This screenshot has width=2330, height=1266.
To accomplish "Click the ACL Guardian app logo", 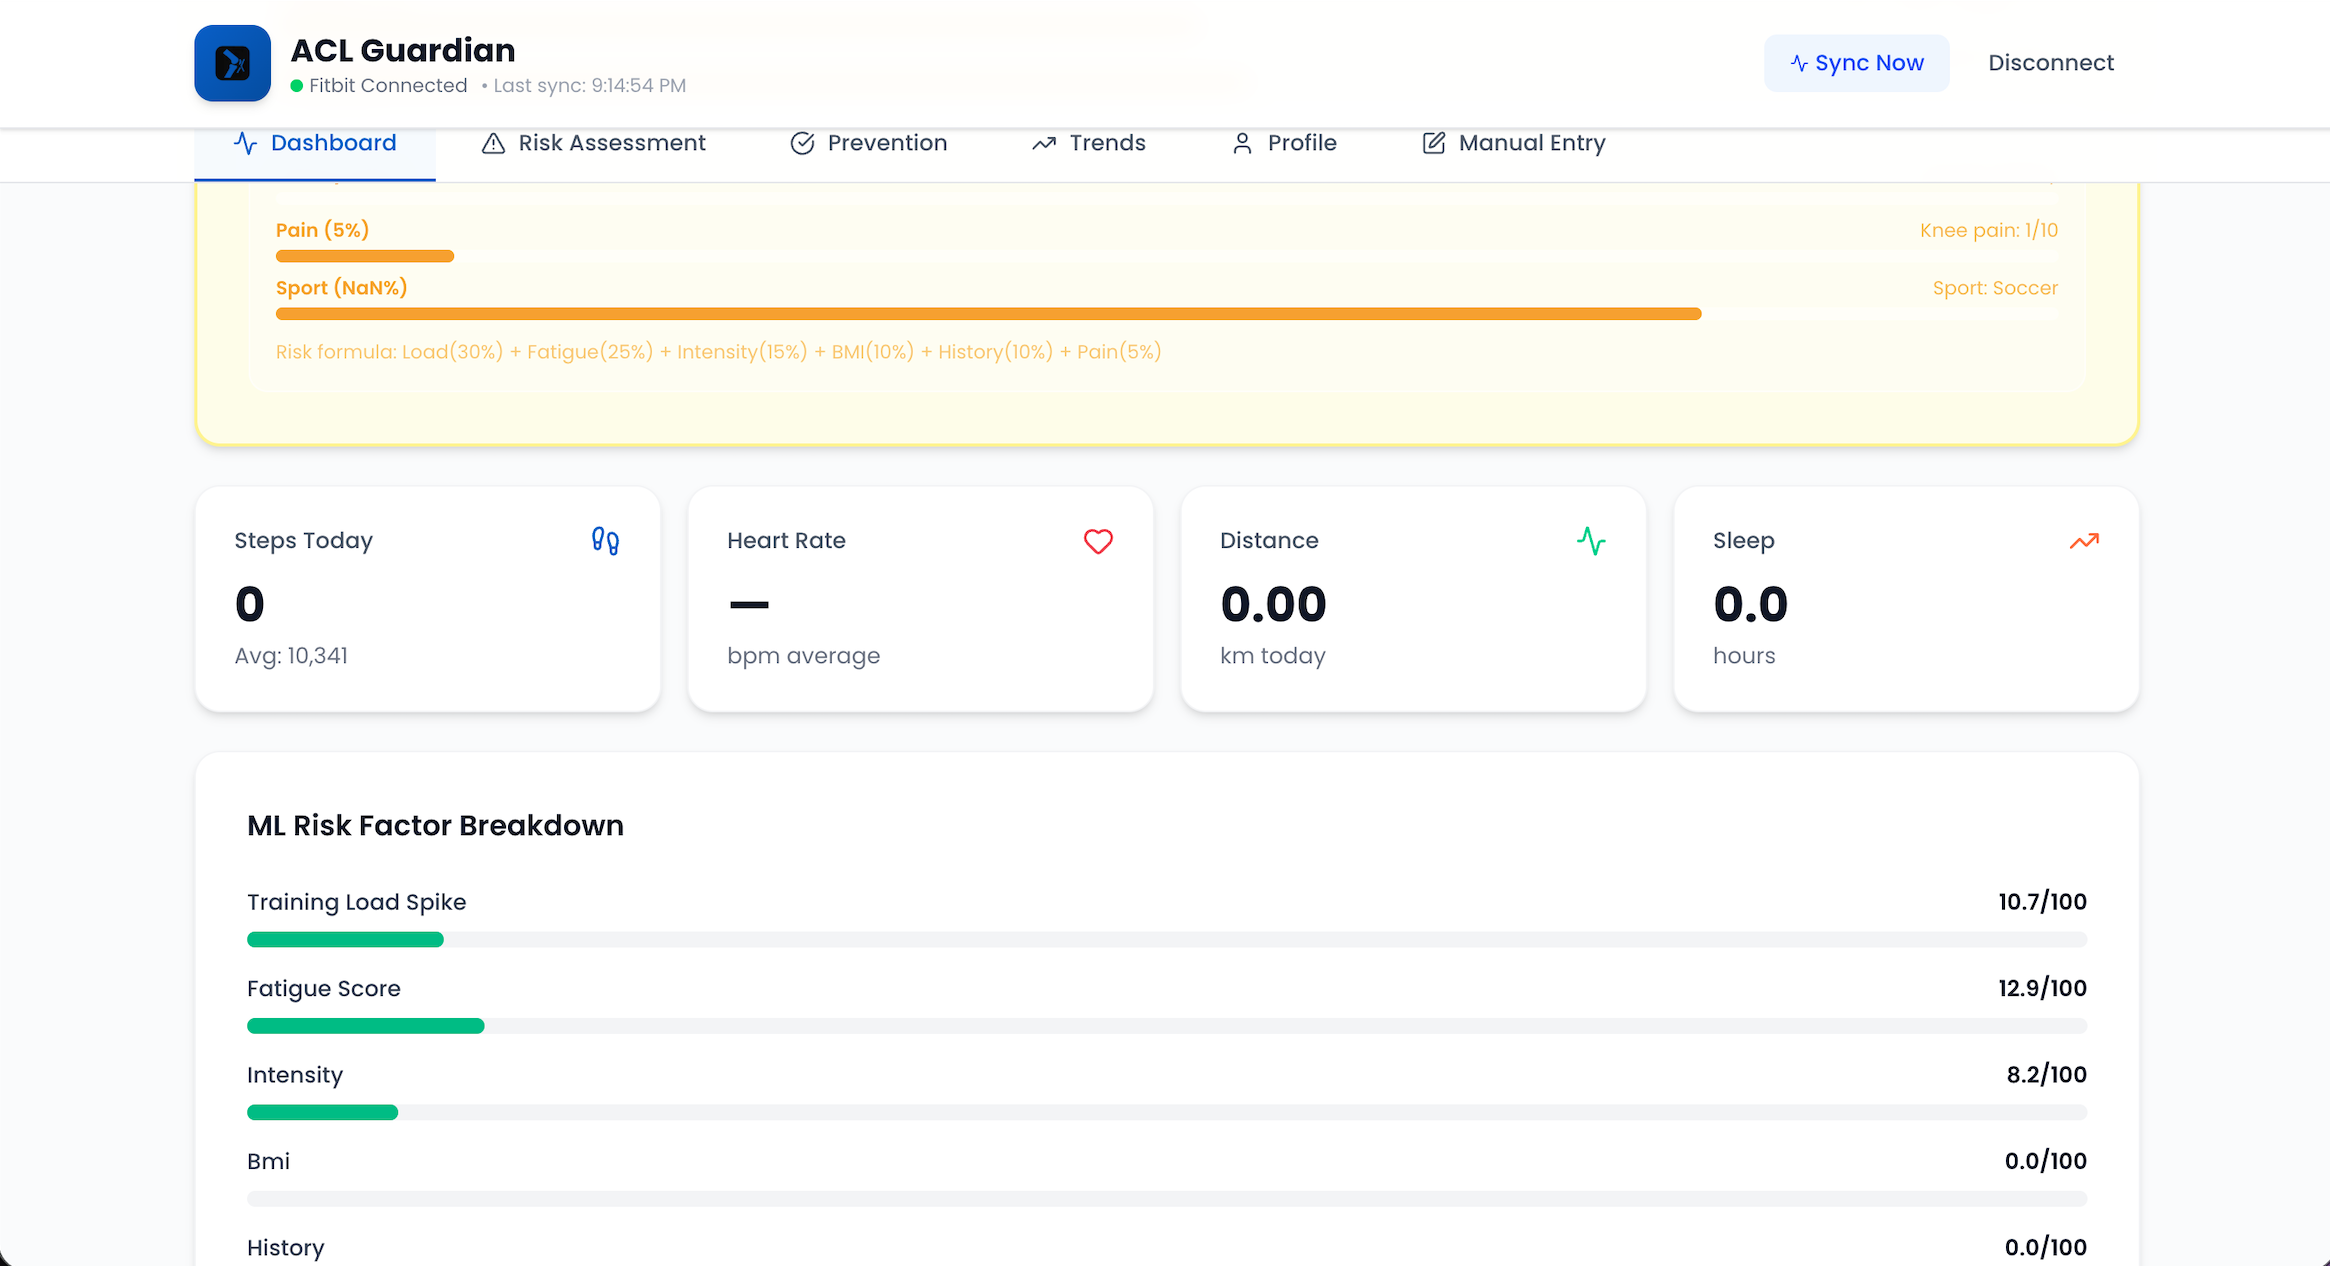I will point(232,63).
